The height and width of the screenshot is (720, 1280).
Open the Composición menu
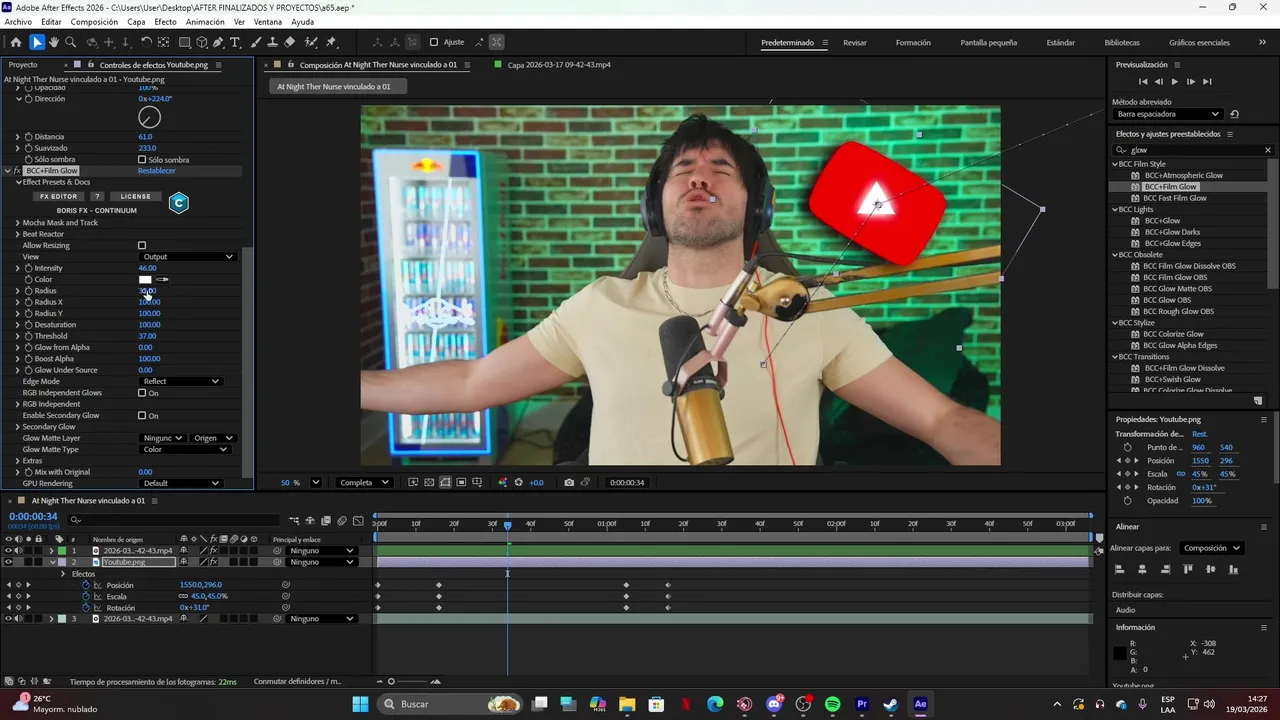pos(94,21)
